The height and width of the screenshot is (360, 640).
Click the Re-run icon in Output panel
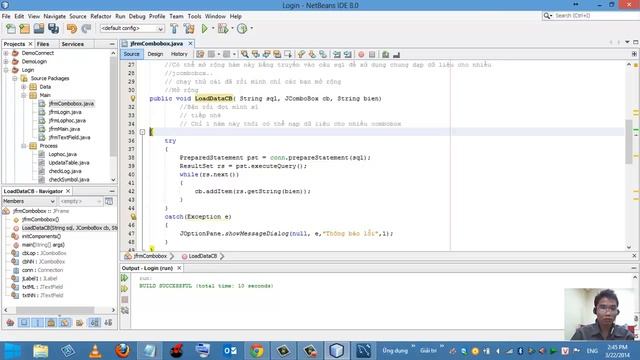[124, 278]
